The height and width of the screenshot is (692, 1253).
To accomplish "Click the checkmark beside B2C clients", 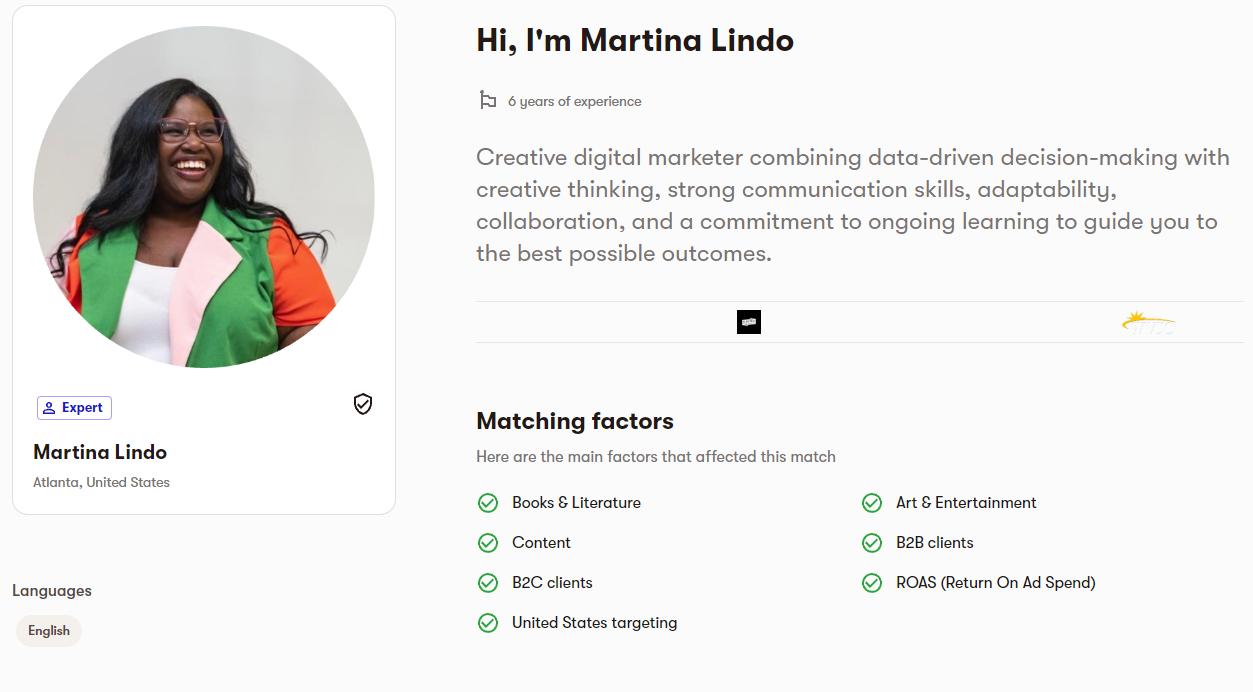I will point(488,583).
